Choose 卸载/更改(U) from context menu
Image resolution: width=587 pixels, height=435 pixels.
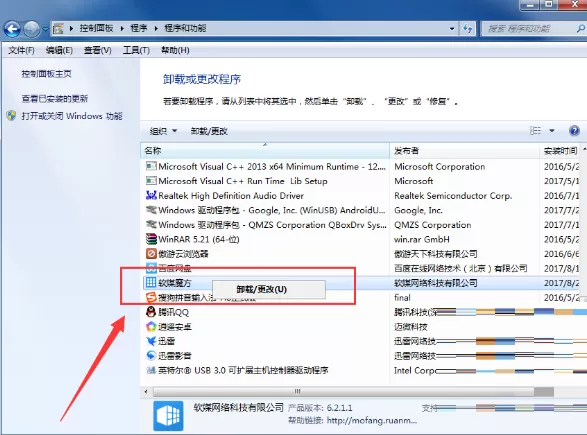coord(269,289)
